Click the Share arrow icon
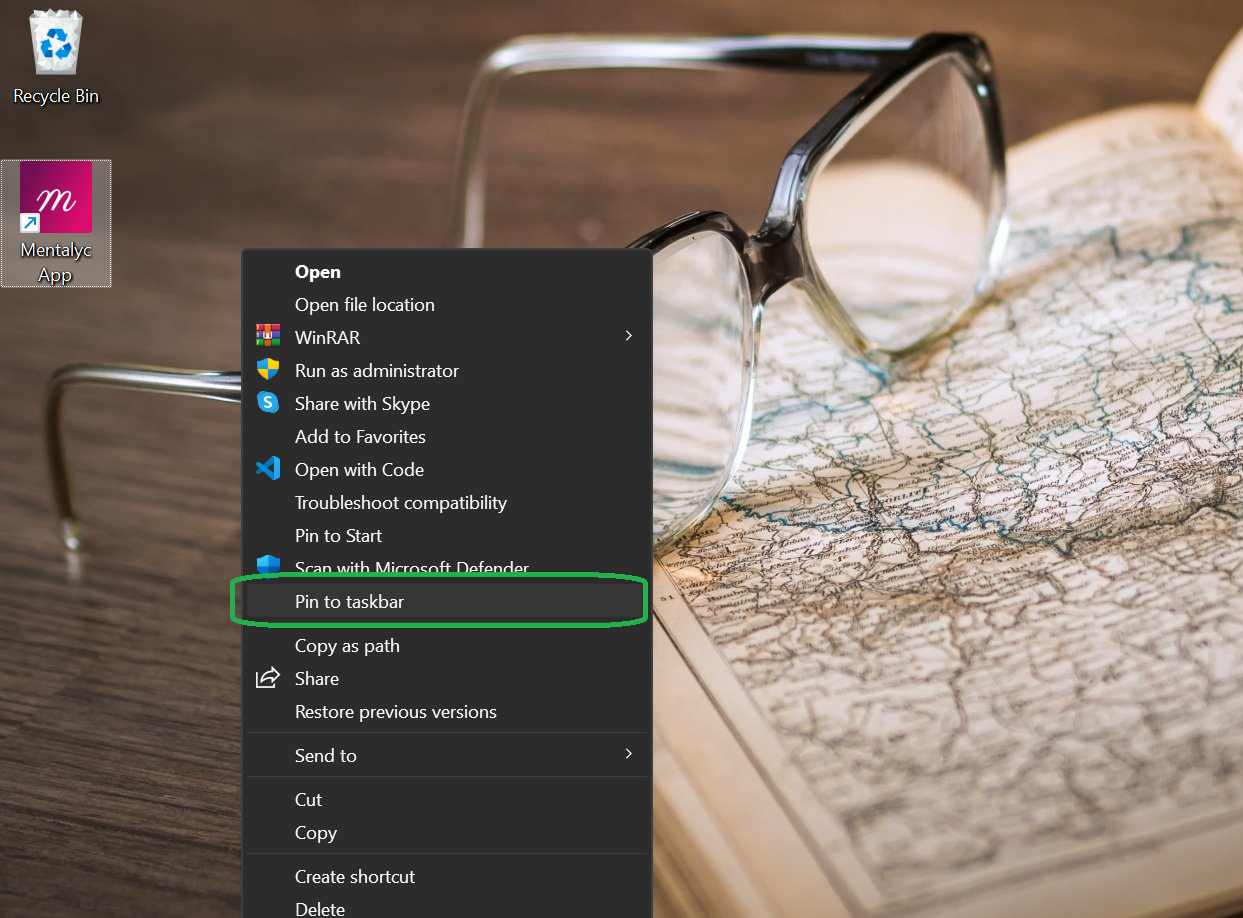Image resolution: width=1243 pixels, height=918 pixels. tap(268, 678)
